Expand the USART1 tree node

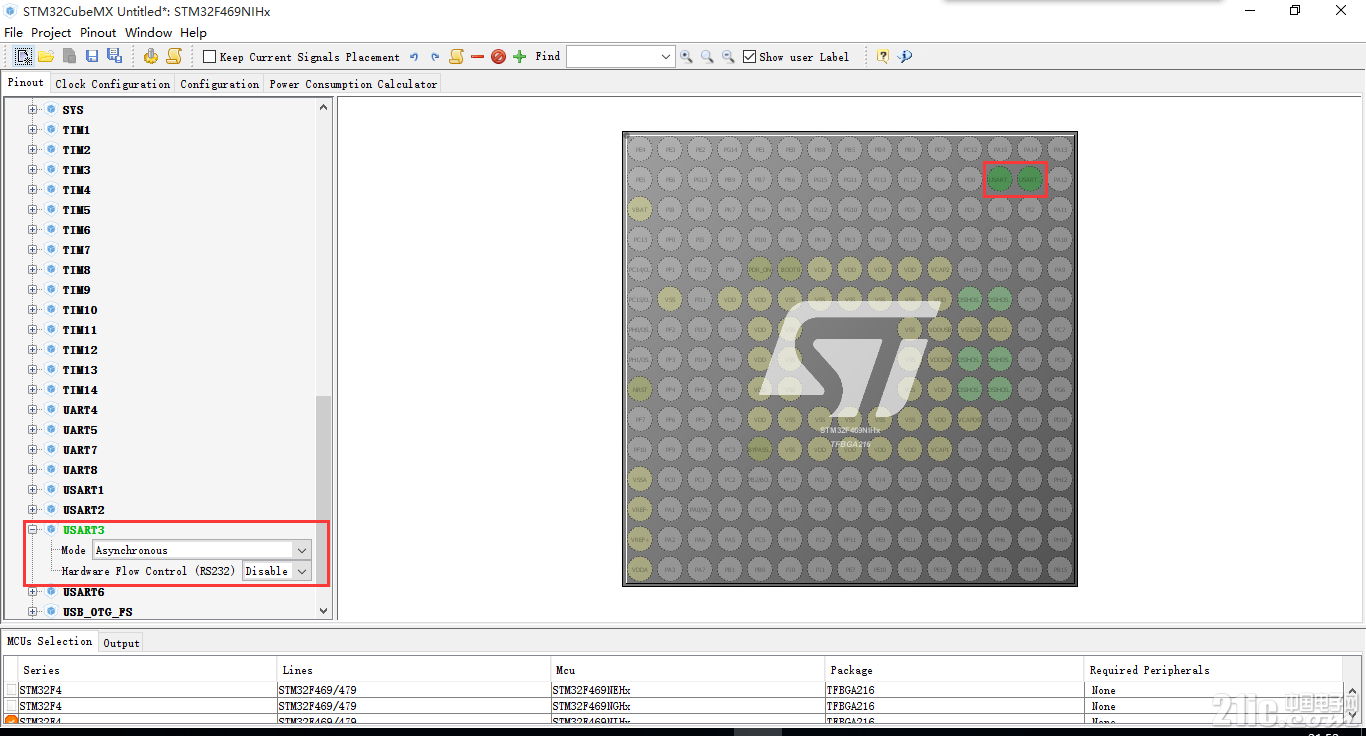(33, 490)
